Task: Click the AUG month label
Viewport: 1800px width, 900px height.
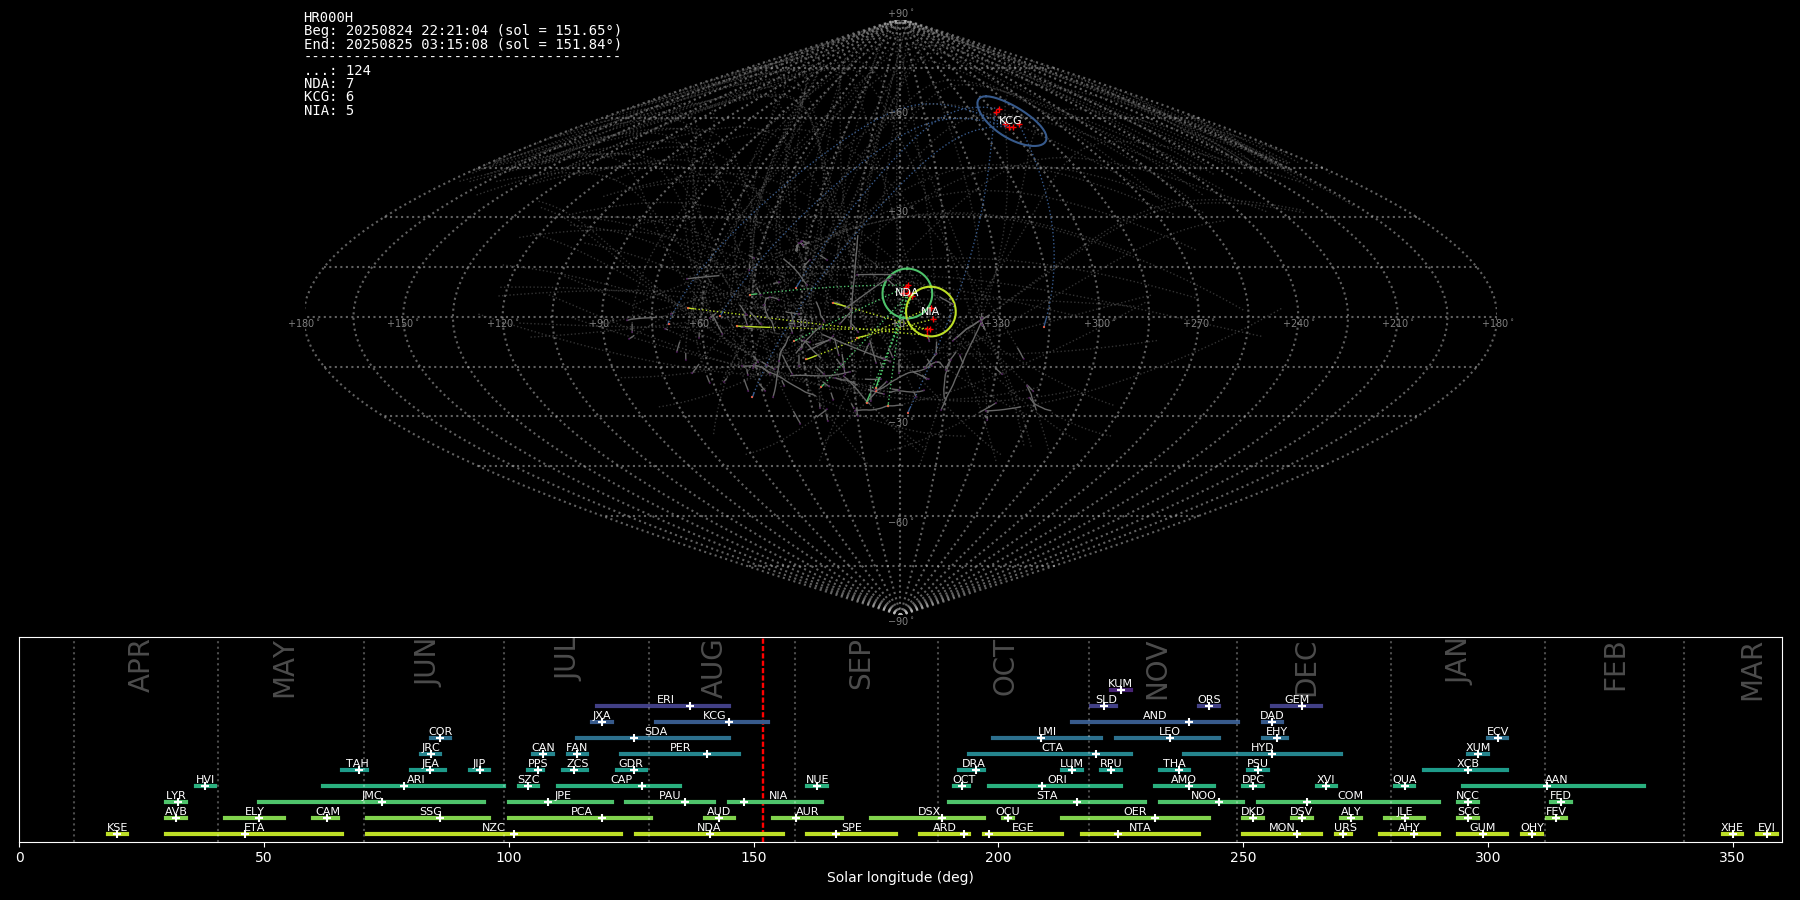Action: [x=712, y=669]
